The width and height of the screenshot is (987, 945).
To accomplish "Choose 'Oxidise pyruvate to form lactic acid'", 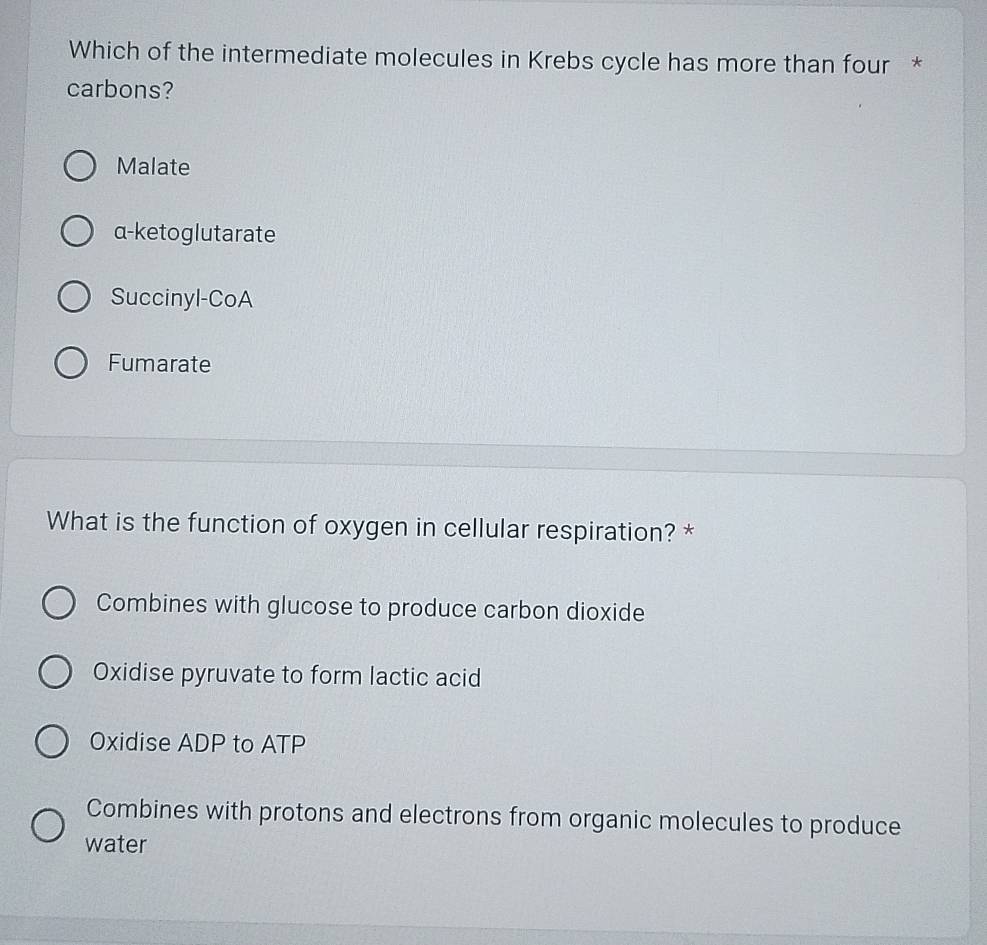I will pos(57,670).
